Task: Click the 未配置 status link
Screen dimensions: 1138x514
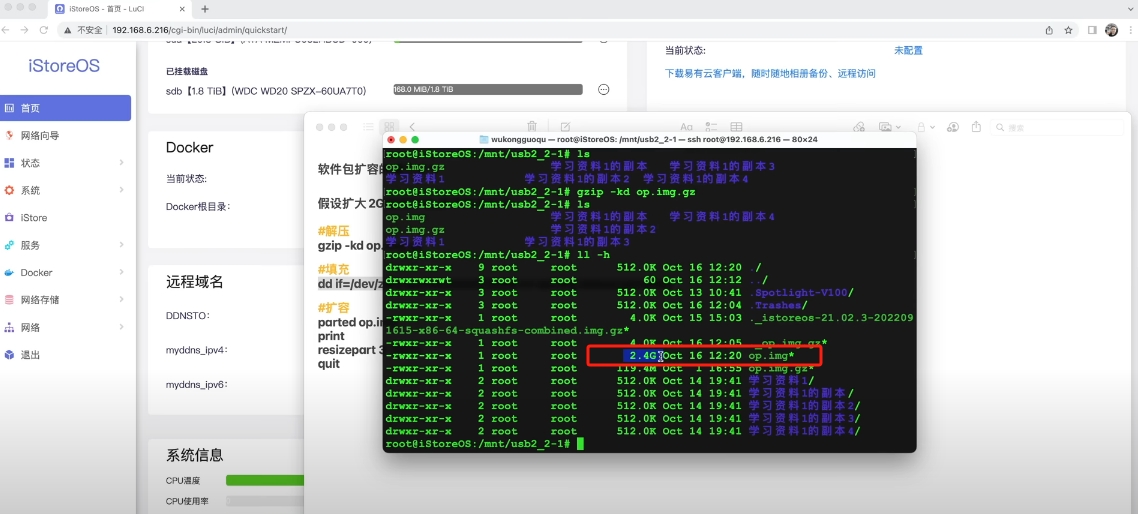Action: tap(908, 51)
